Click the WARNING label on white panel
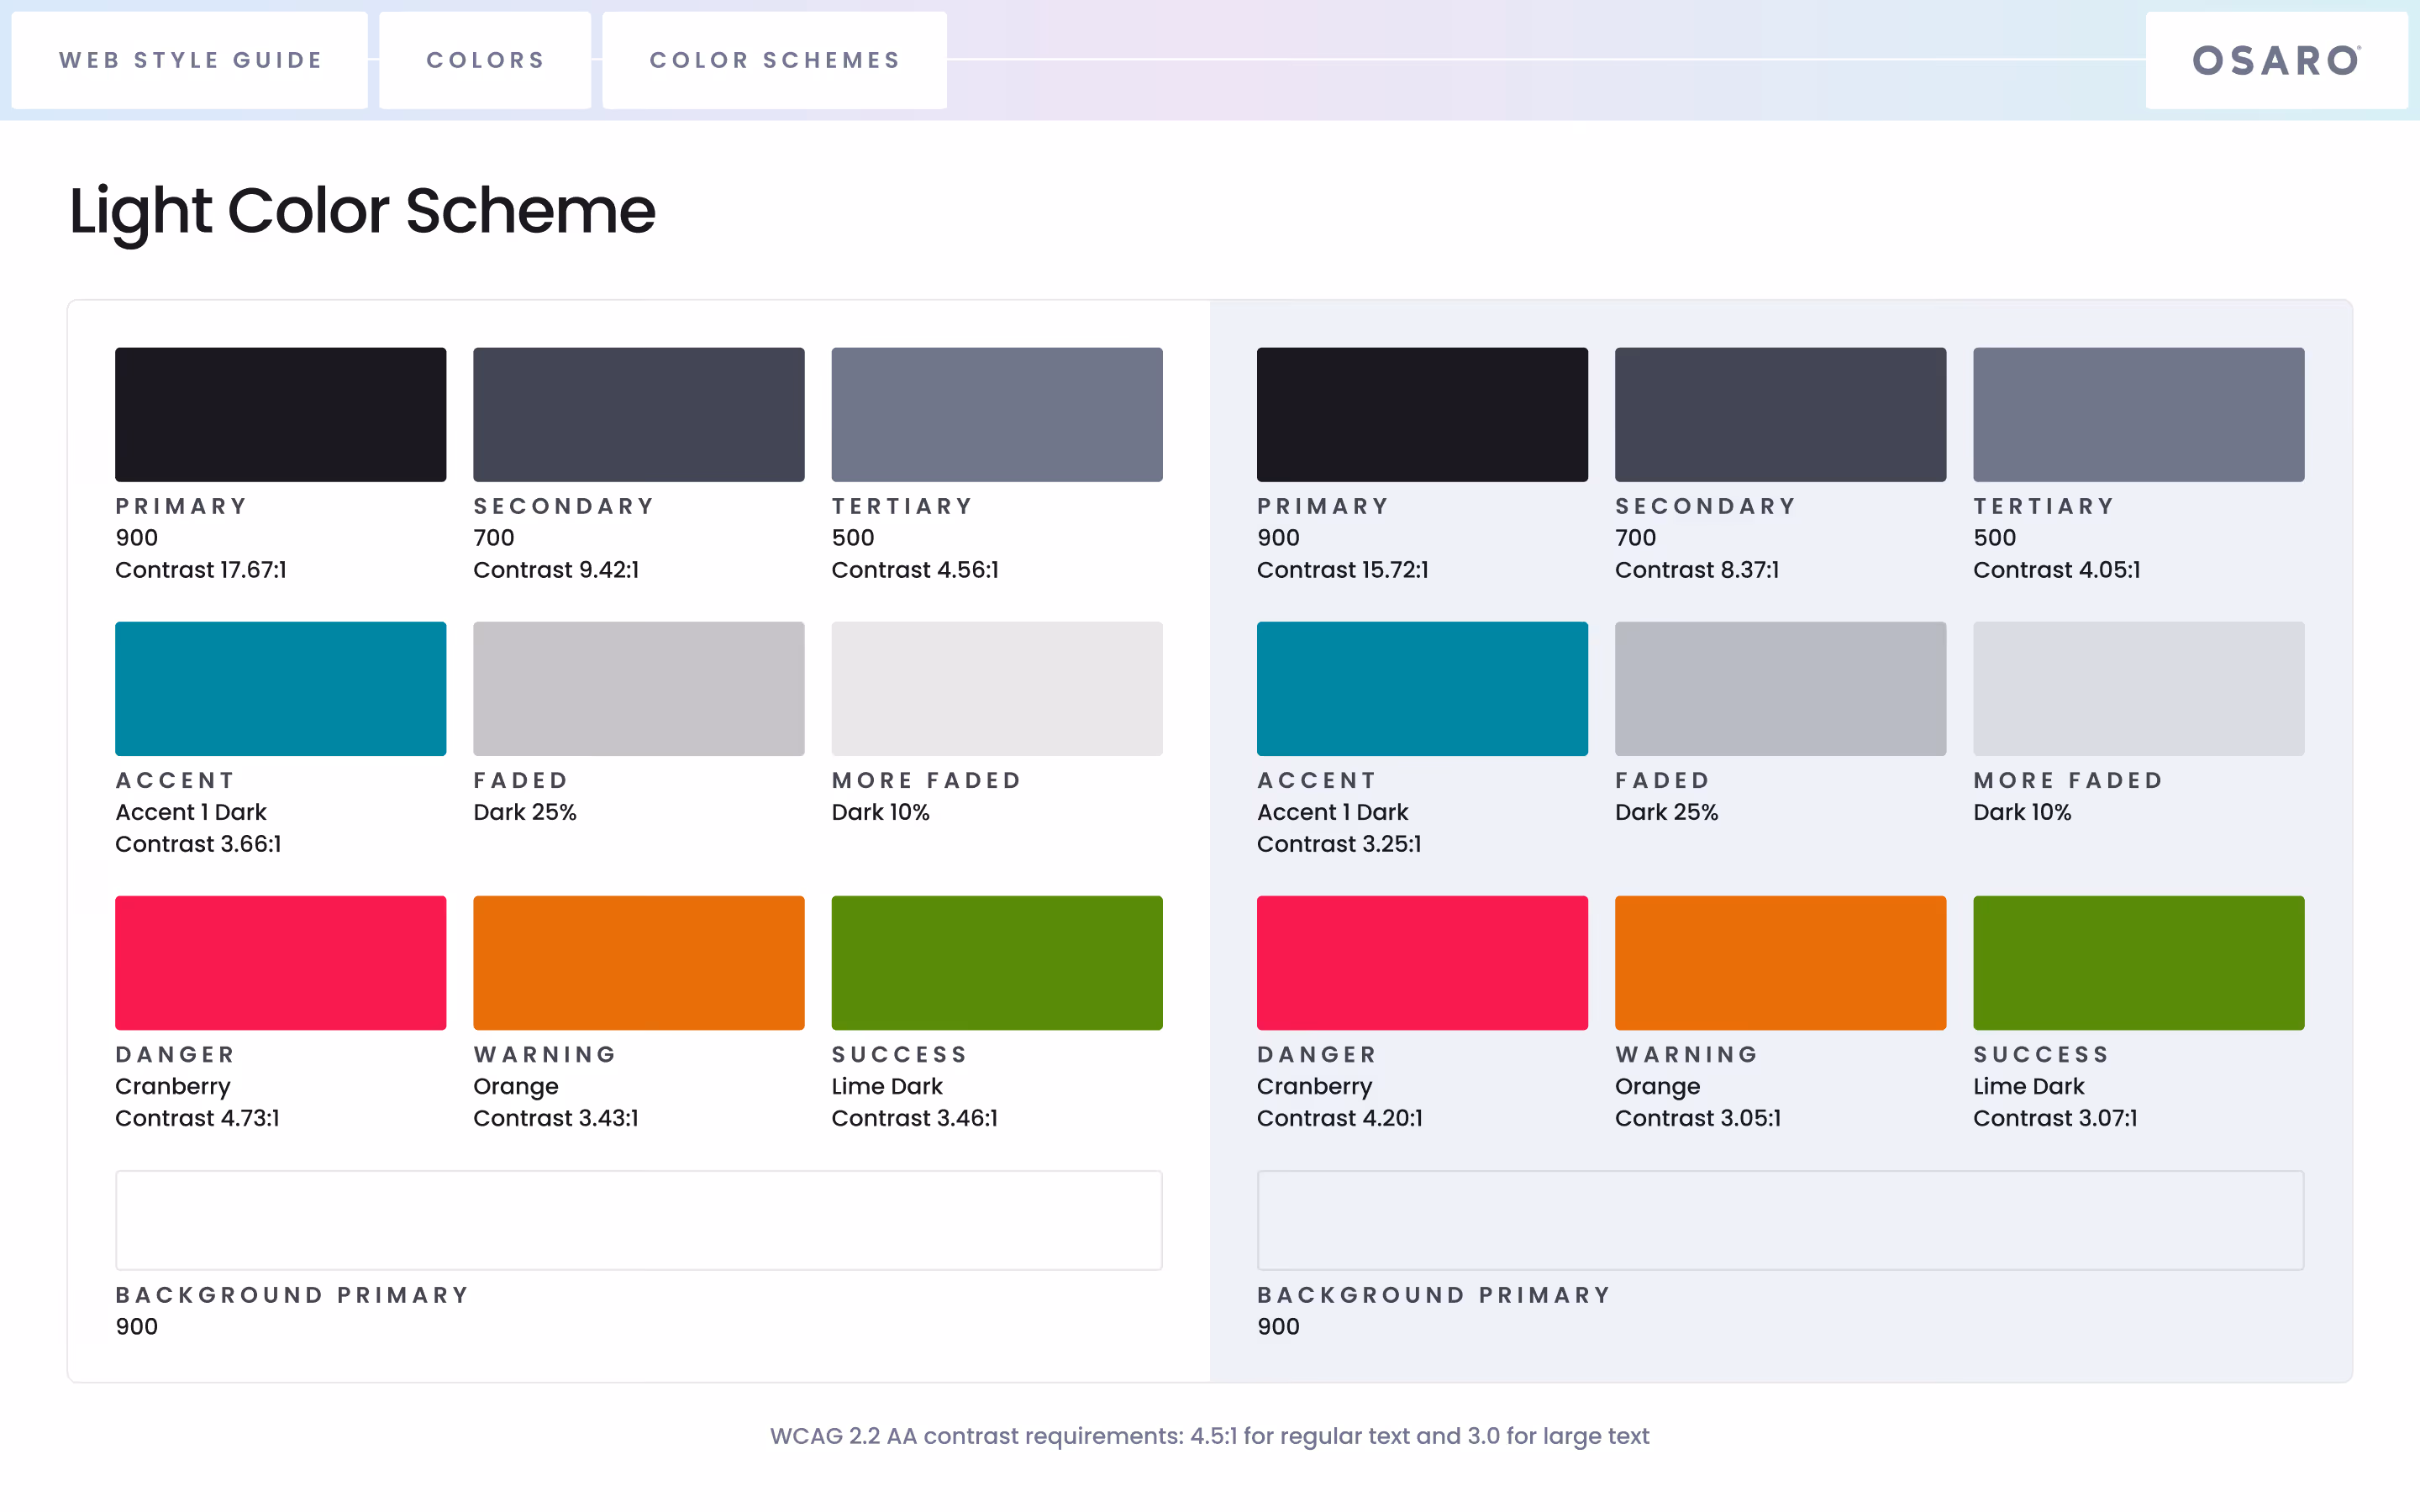Image resolution: width=2420 pixels, height=1512 pixels. 545,1054
